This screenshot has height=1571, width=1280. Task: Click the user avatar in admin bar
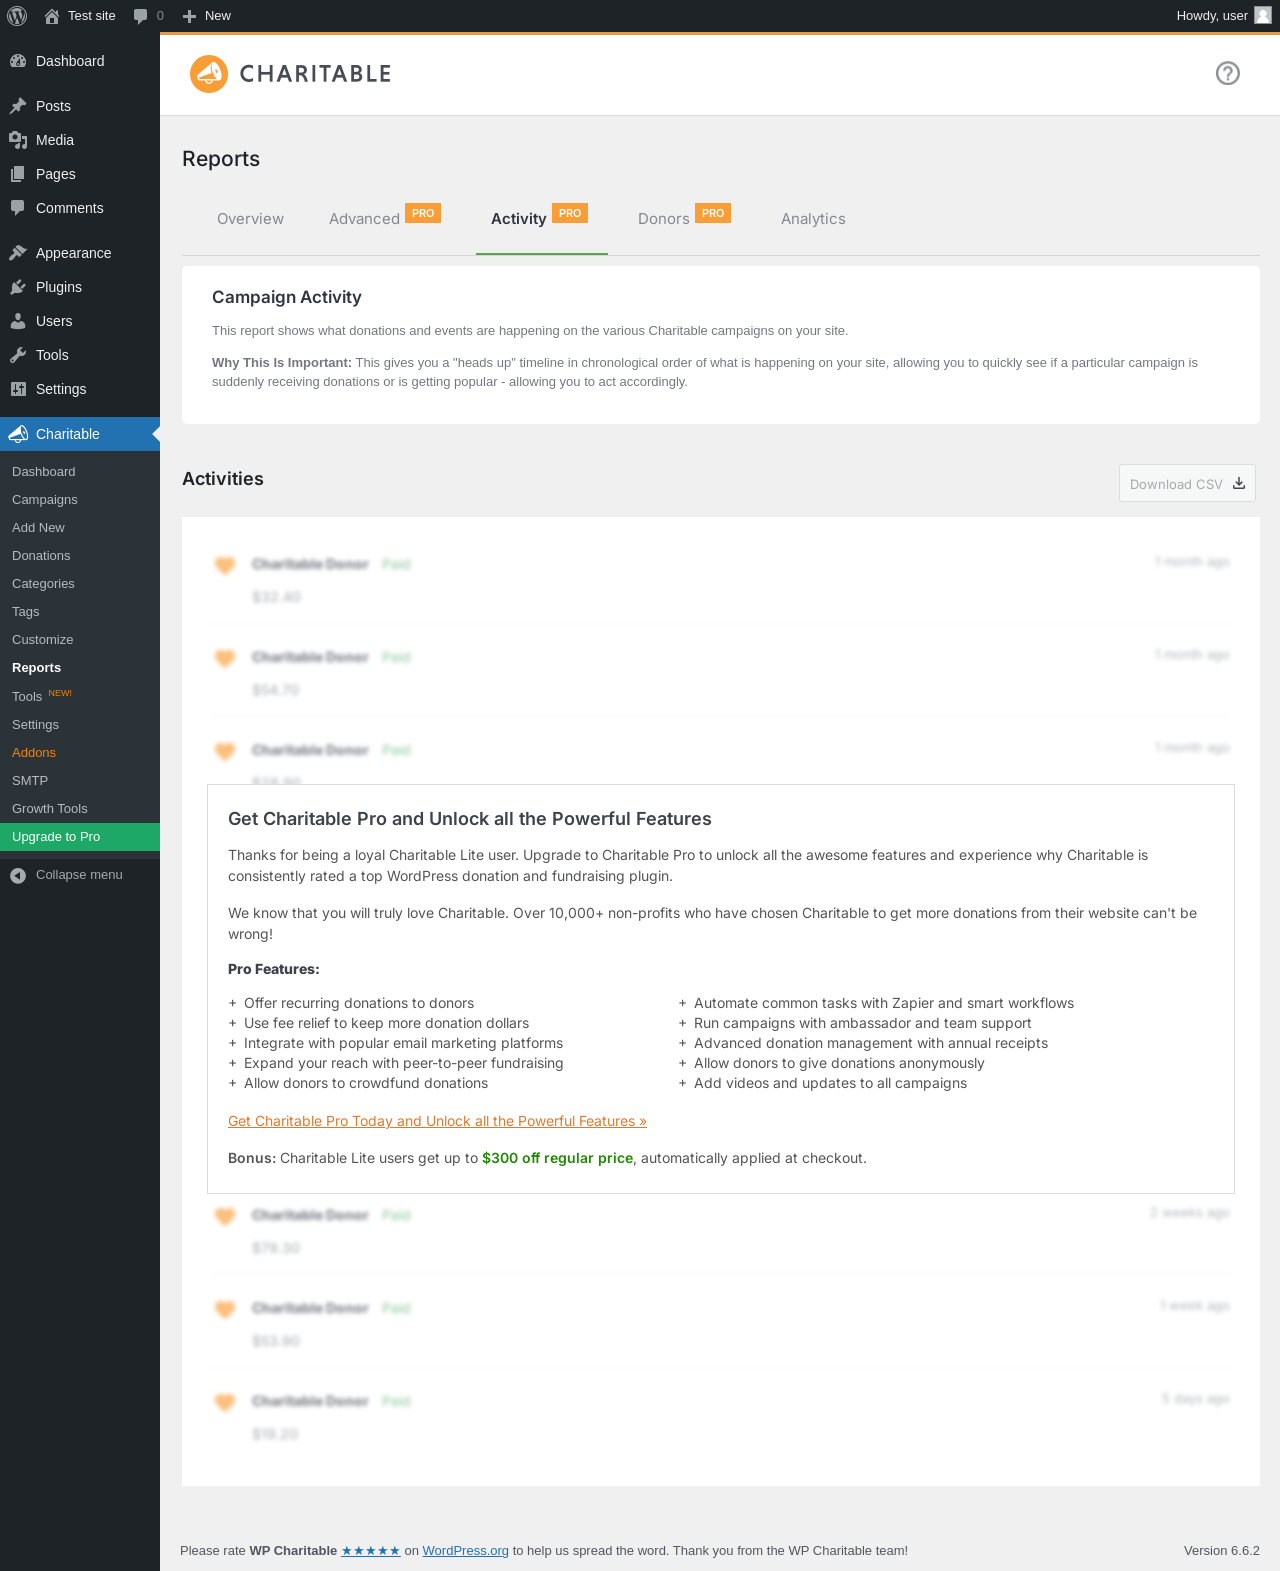click(x=1263, y=15)
